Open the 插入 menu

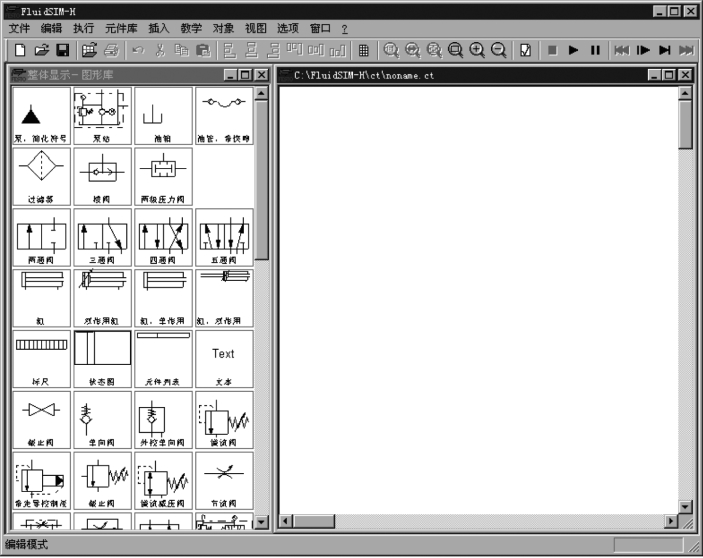point(159,29)
